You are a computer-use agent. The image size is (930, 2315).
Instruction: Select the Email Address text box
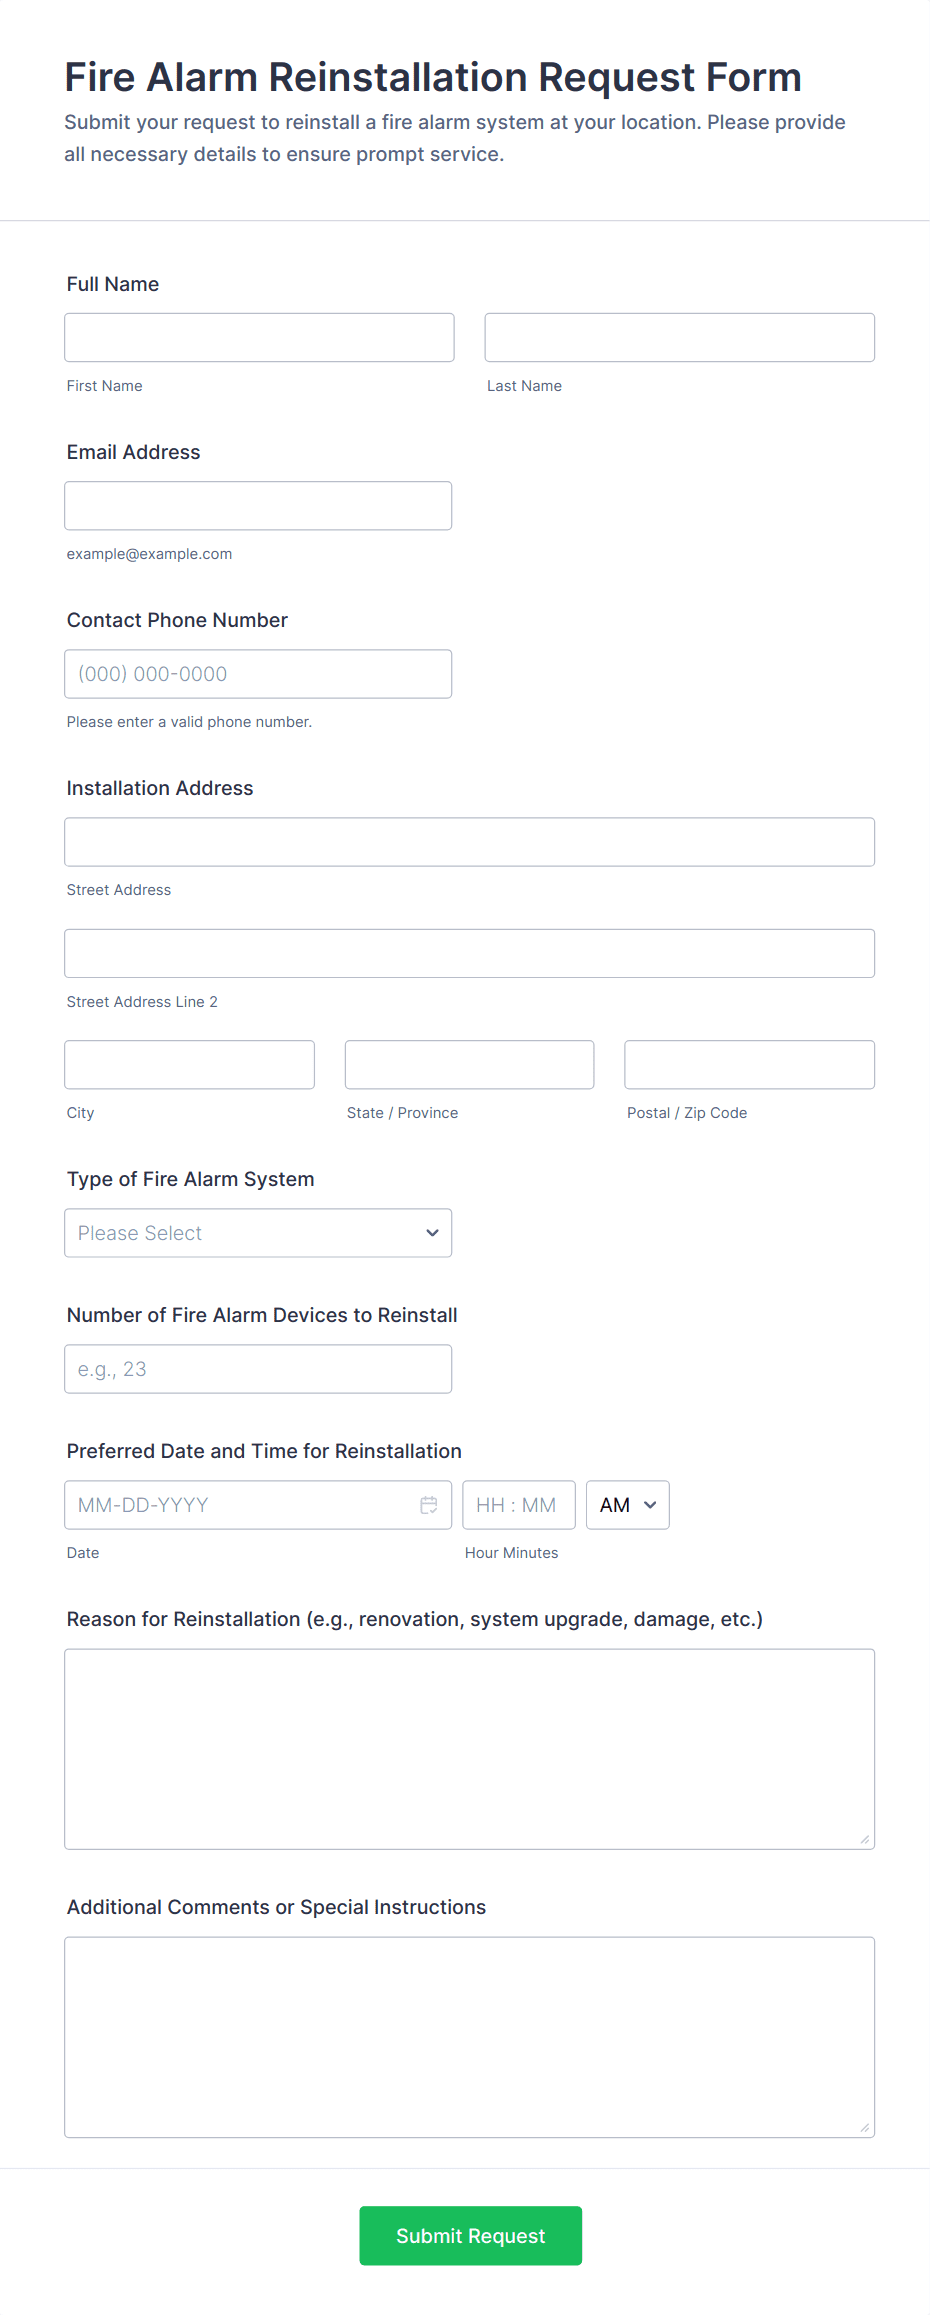(x=258, y=506)
